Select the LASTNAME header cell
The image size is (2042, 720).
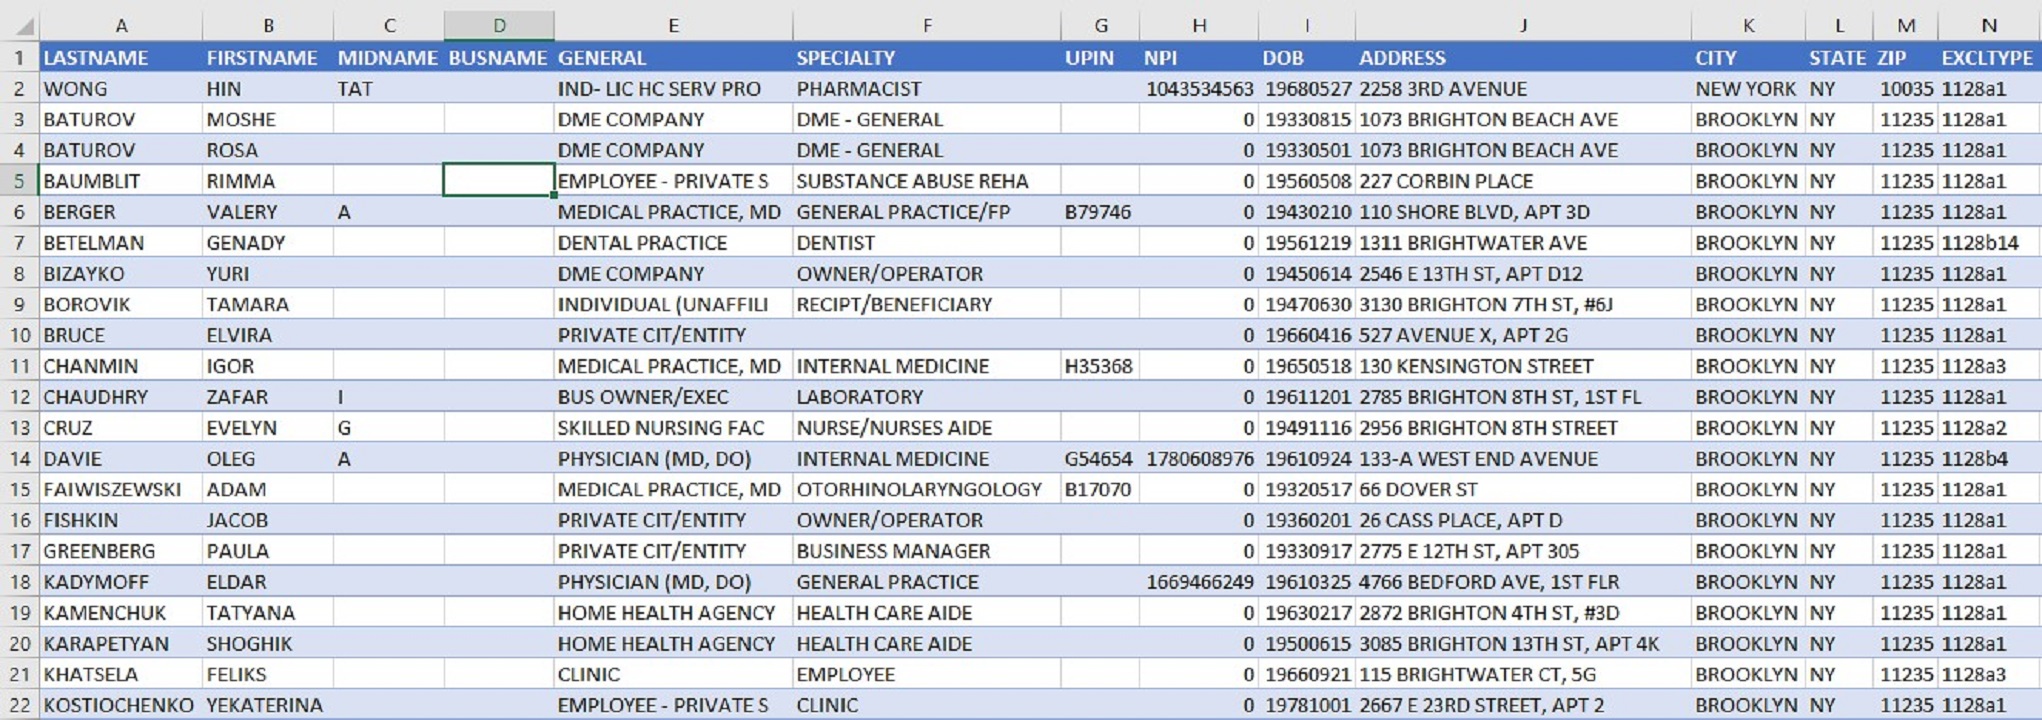[x=96, y=58]
